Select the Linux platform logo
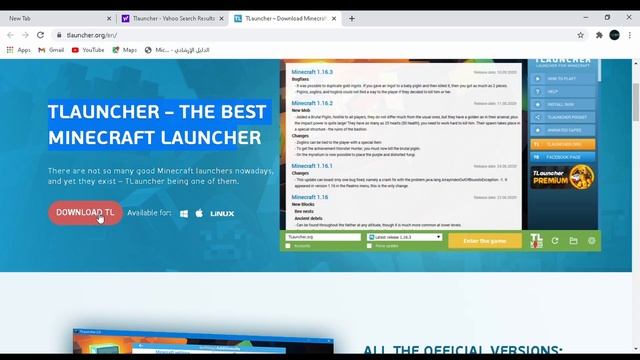Viewport: 640px width, 360px height. [222, 213]
